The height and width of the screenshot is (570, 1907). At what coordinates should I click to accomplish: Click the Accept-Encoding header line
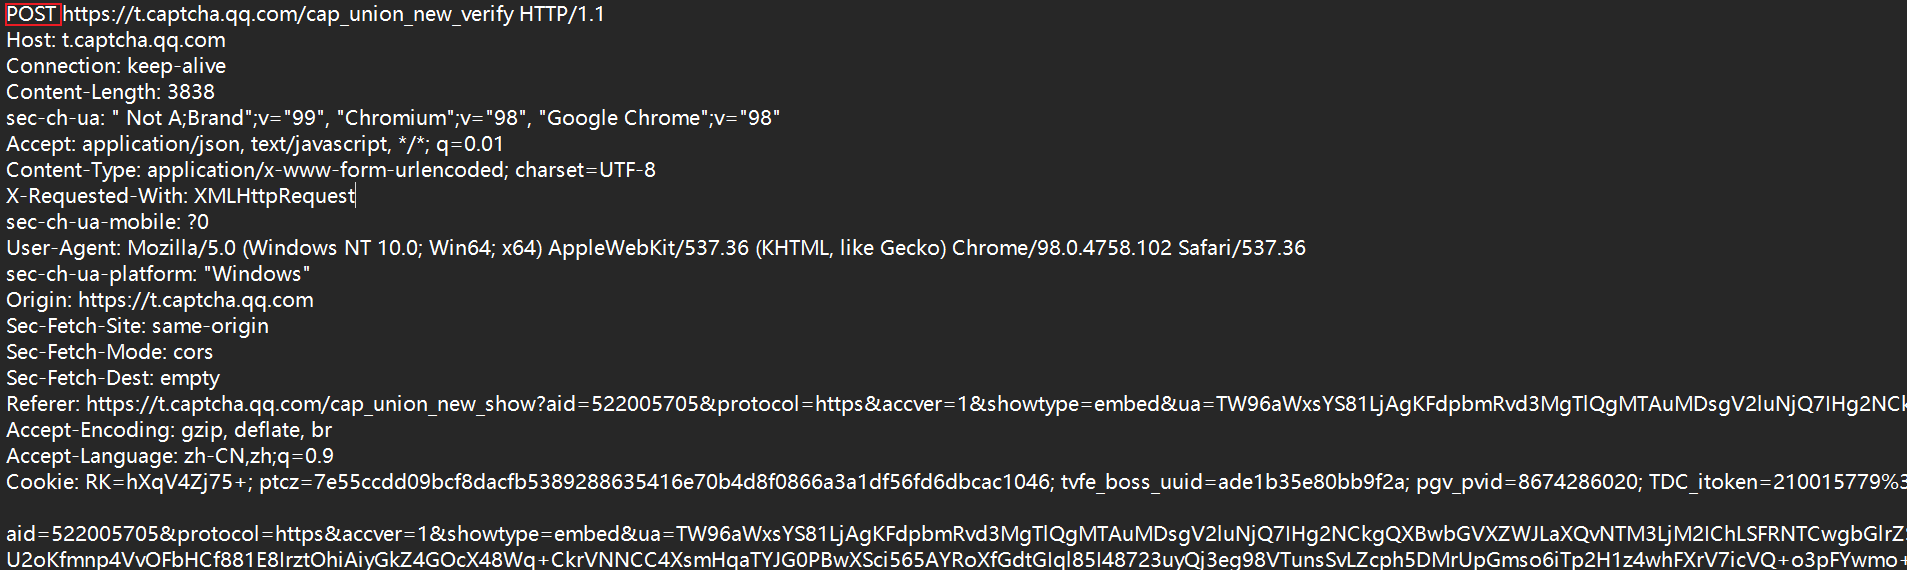(168, 430)
